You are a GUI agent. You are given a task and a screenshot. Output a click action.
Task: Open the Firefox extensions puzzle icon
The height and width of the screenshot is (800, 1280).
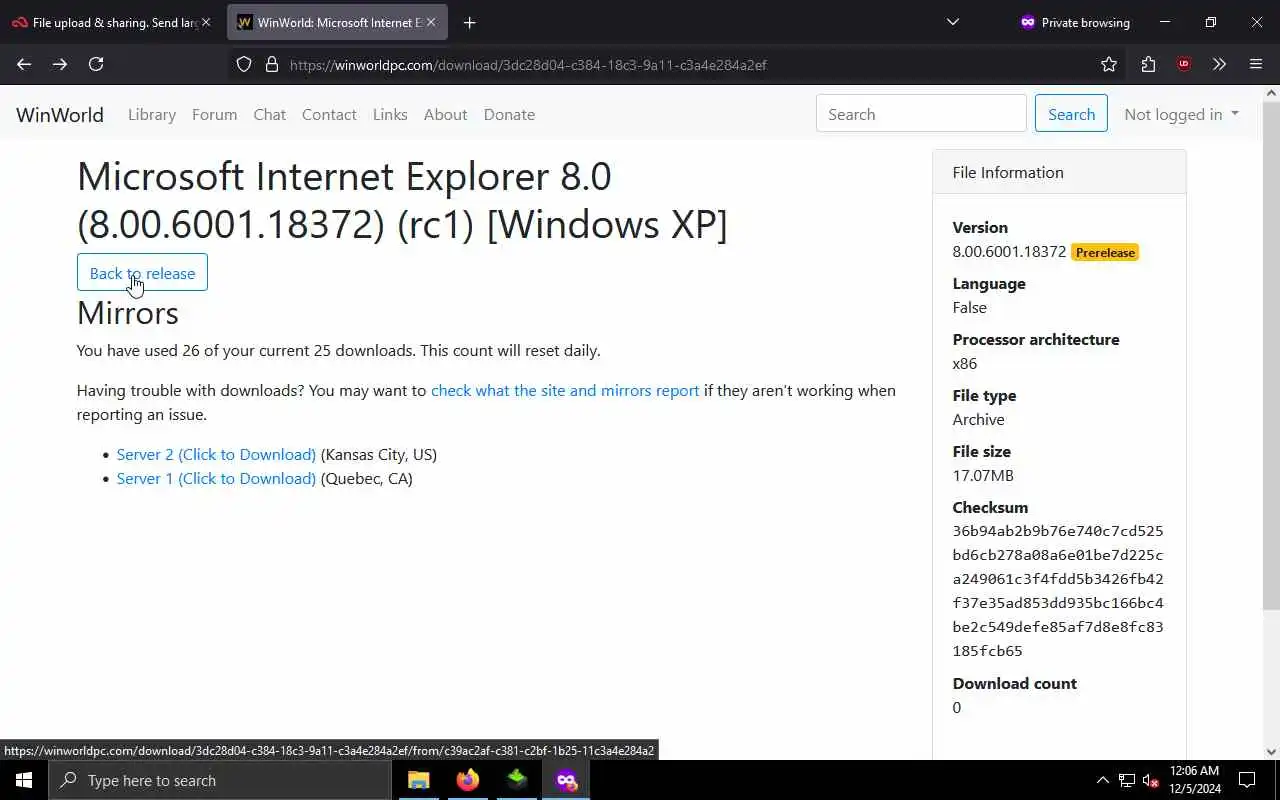tap(1148, 64)
